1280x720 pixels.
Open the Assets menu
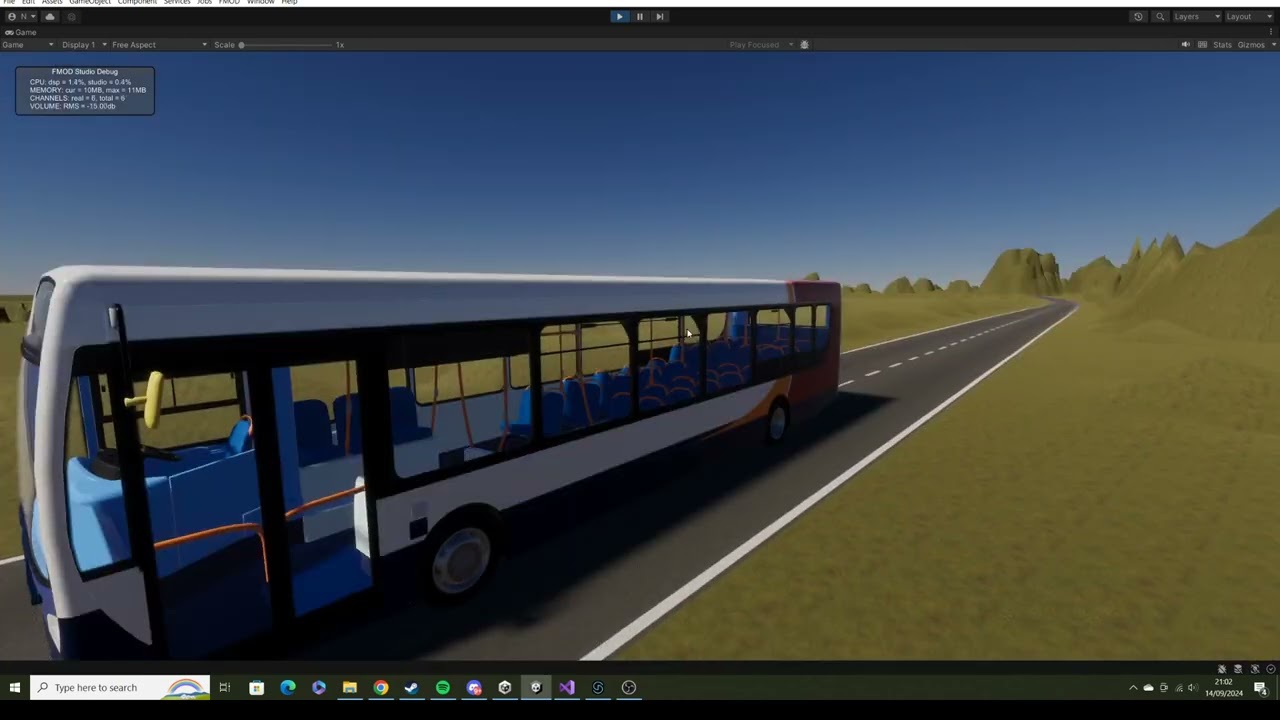[52, 2]
